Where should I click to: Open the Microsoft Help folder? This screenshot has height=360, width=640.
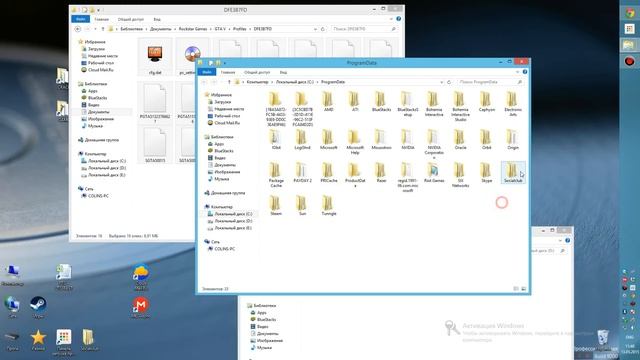point(355,142)
